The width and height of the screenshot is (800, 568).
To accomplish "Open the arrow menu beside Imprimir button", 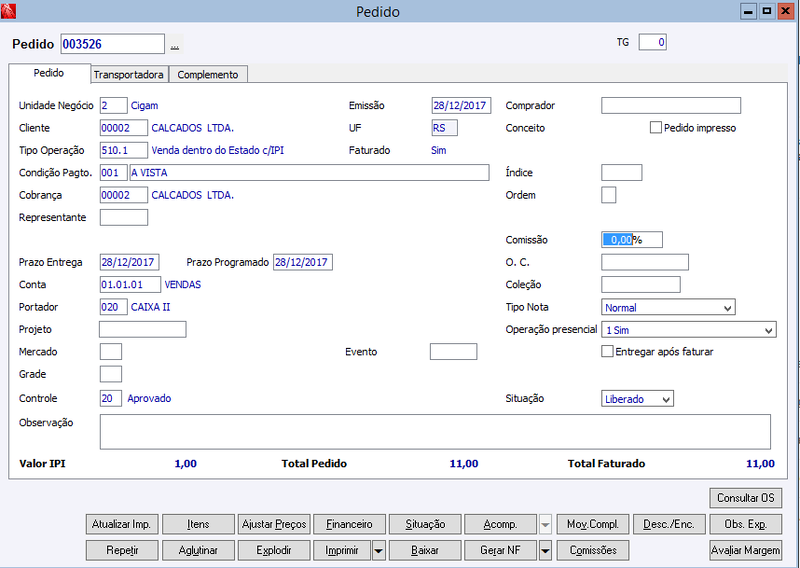I will click(x=379, y=551).
